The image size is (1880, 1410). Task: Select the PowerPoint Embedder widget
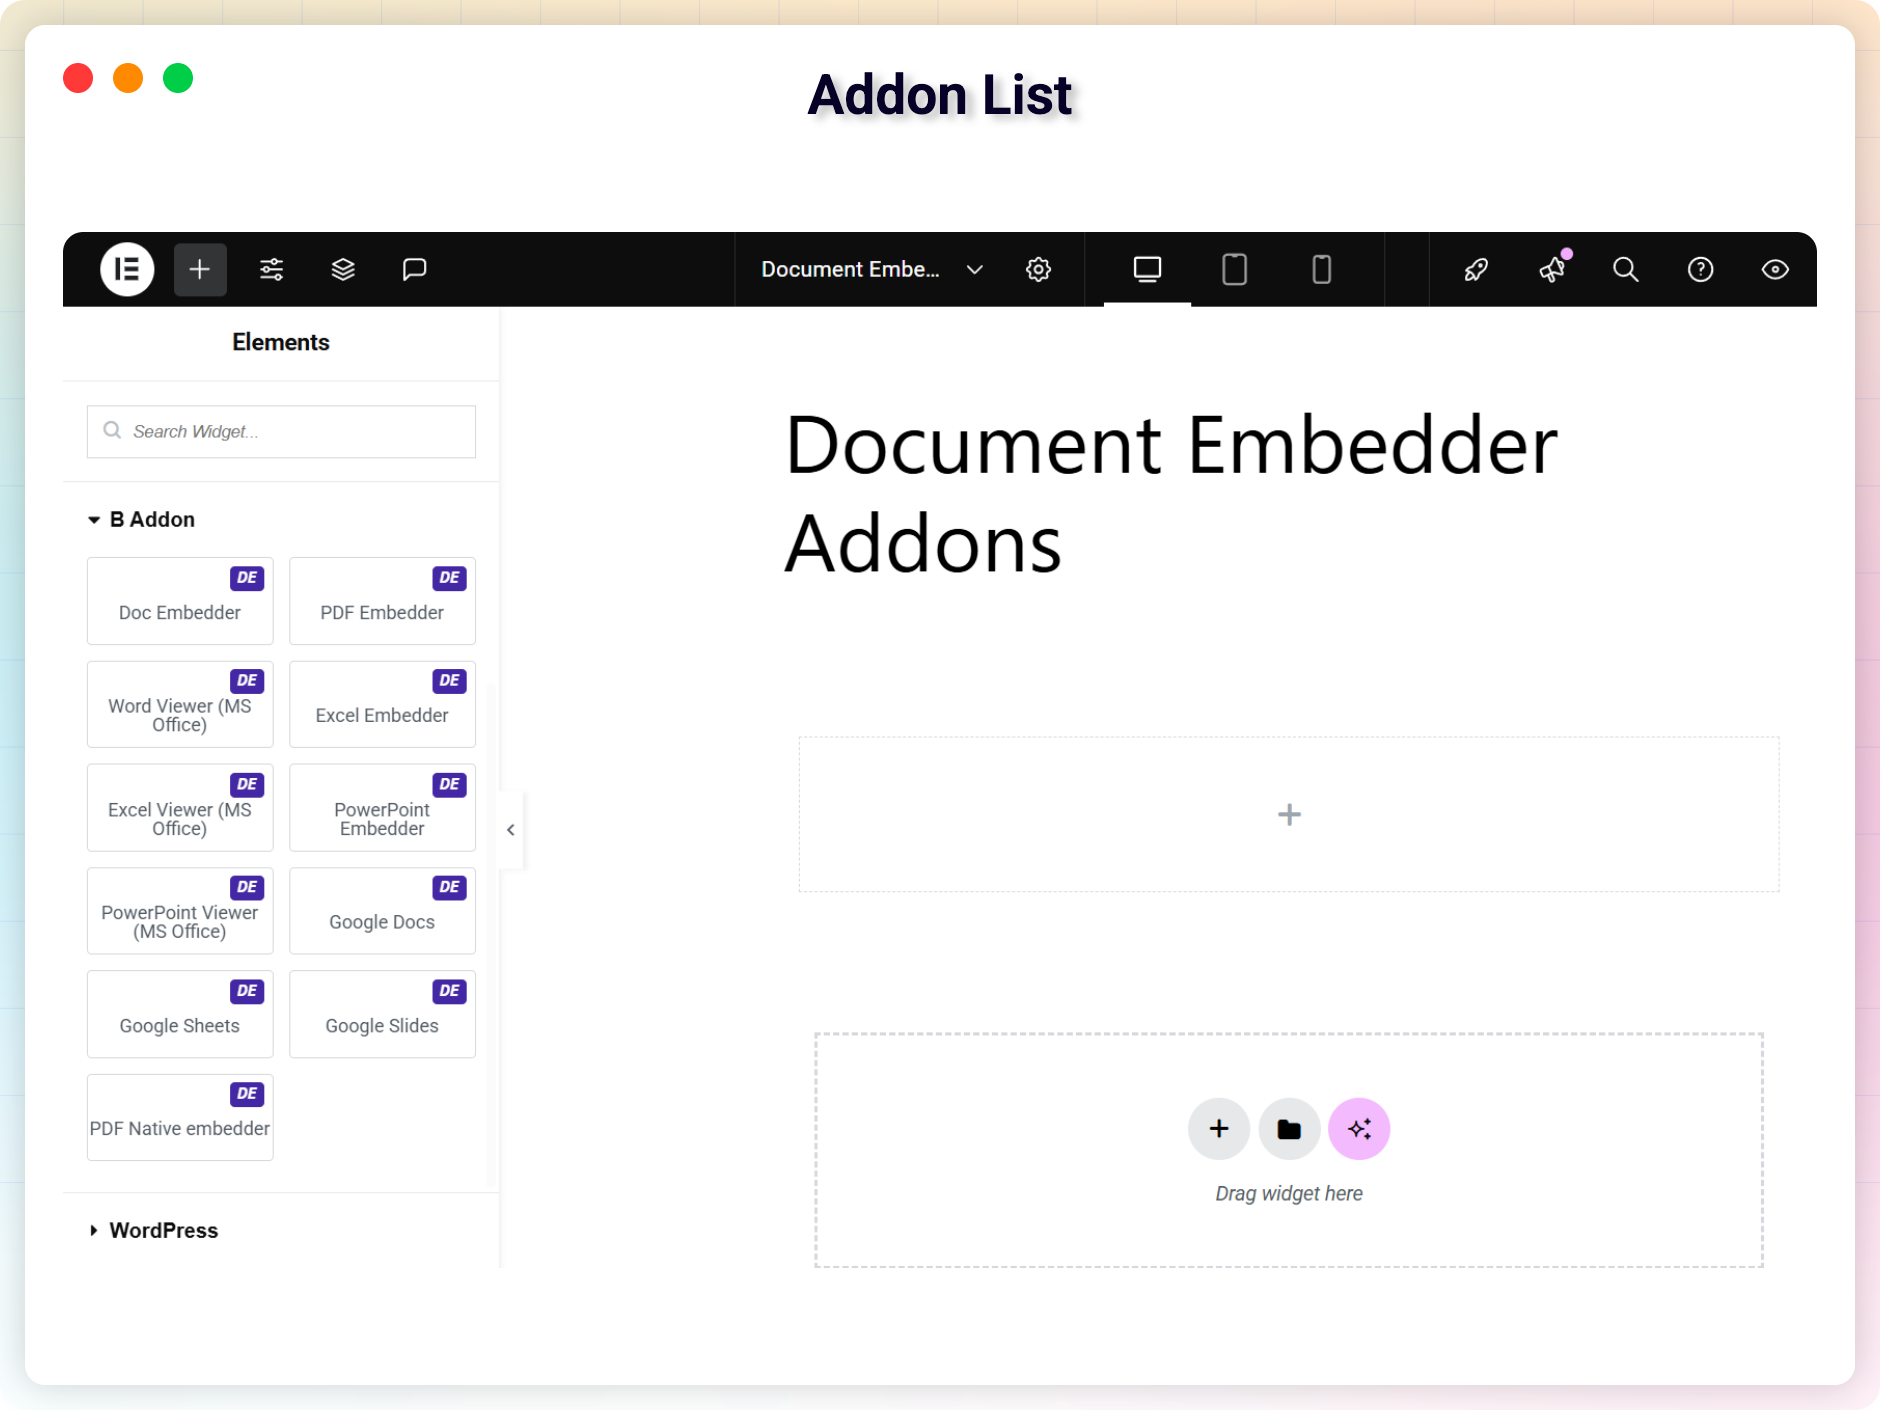(382, 807)
